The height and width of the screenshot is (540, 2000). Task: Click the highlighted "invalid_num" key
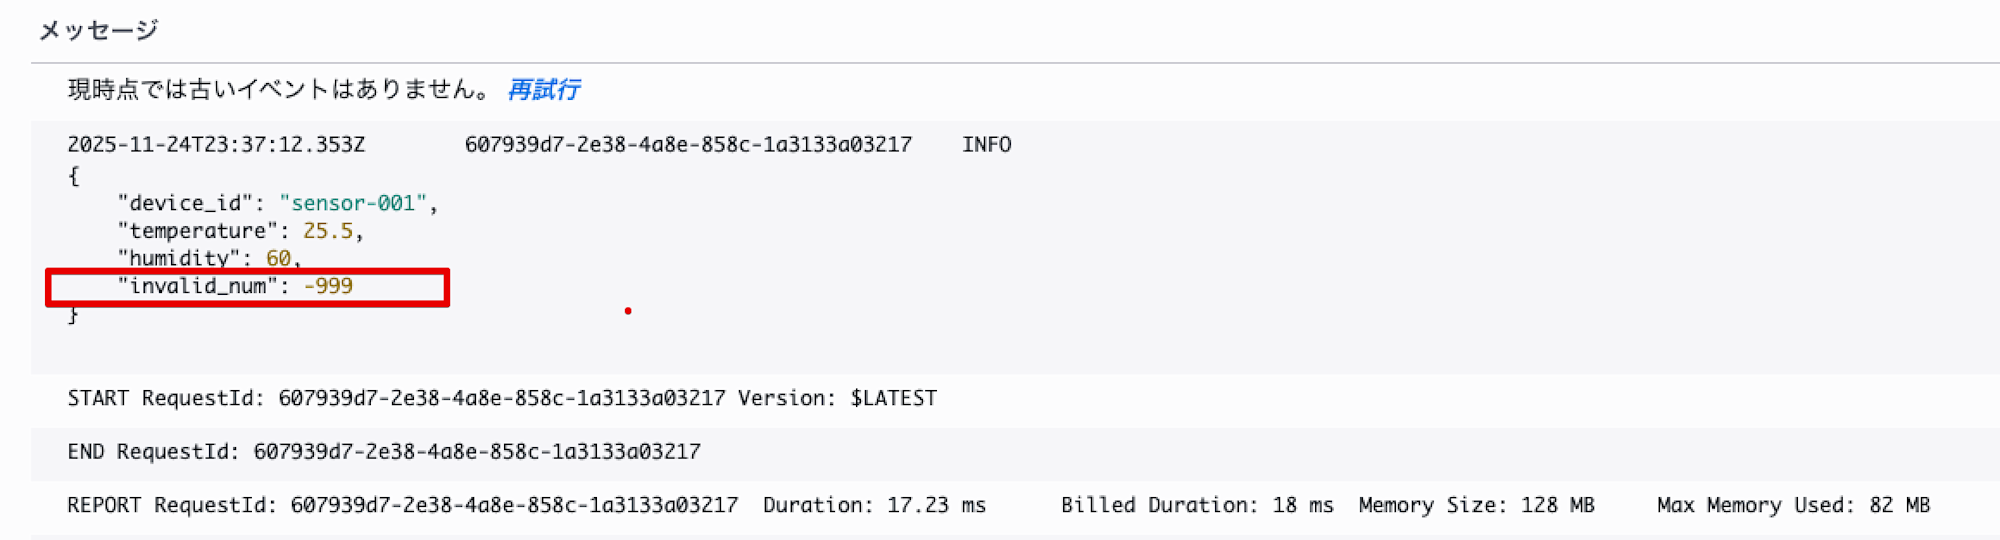tap(197, 286)
